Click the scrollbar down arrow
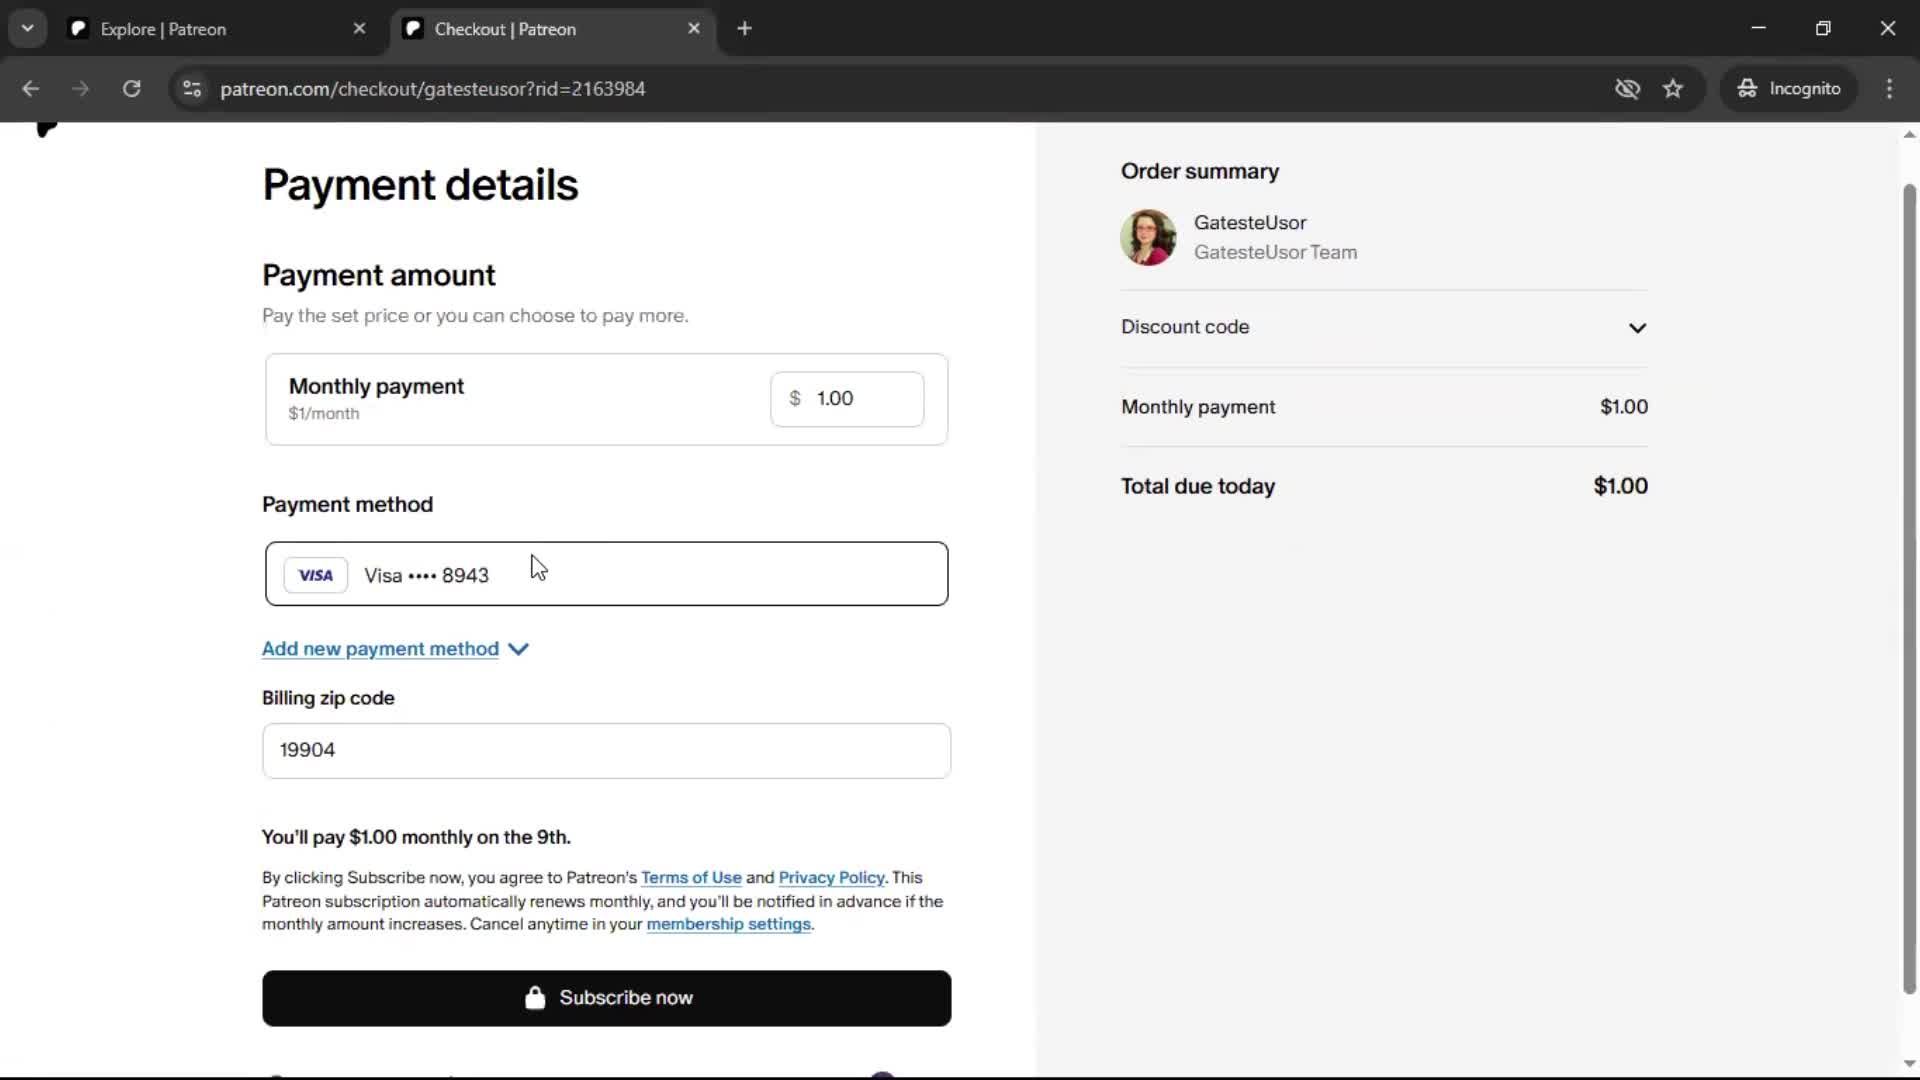 coord(1909,1064)
